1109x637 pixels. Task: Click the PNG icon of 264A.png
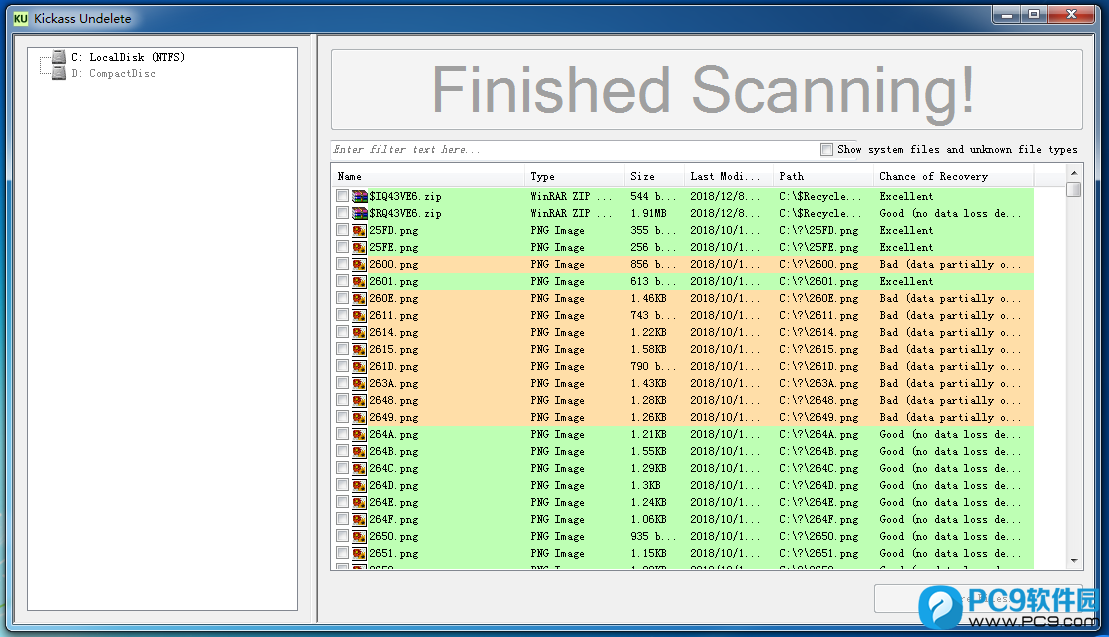pyautogui.click(x=360, y=435)
